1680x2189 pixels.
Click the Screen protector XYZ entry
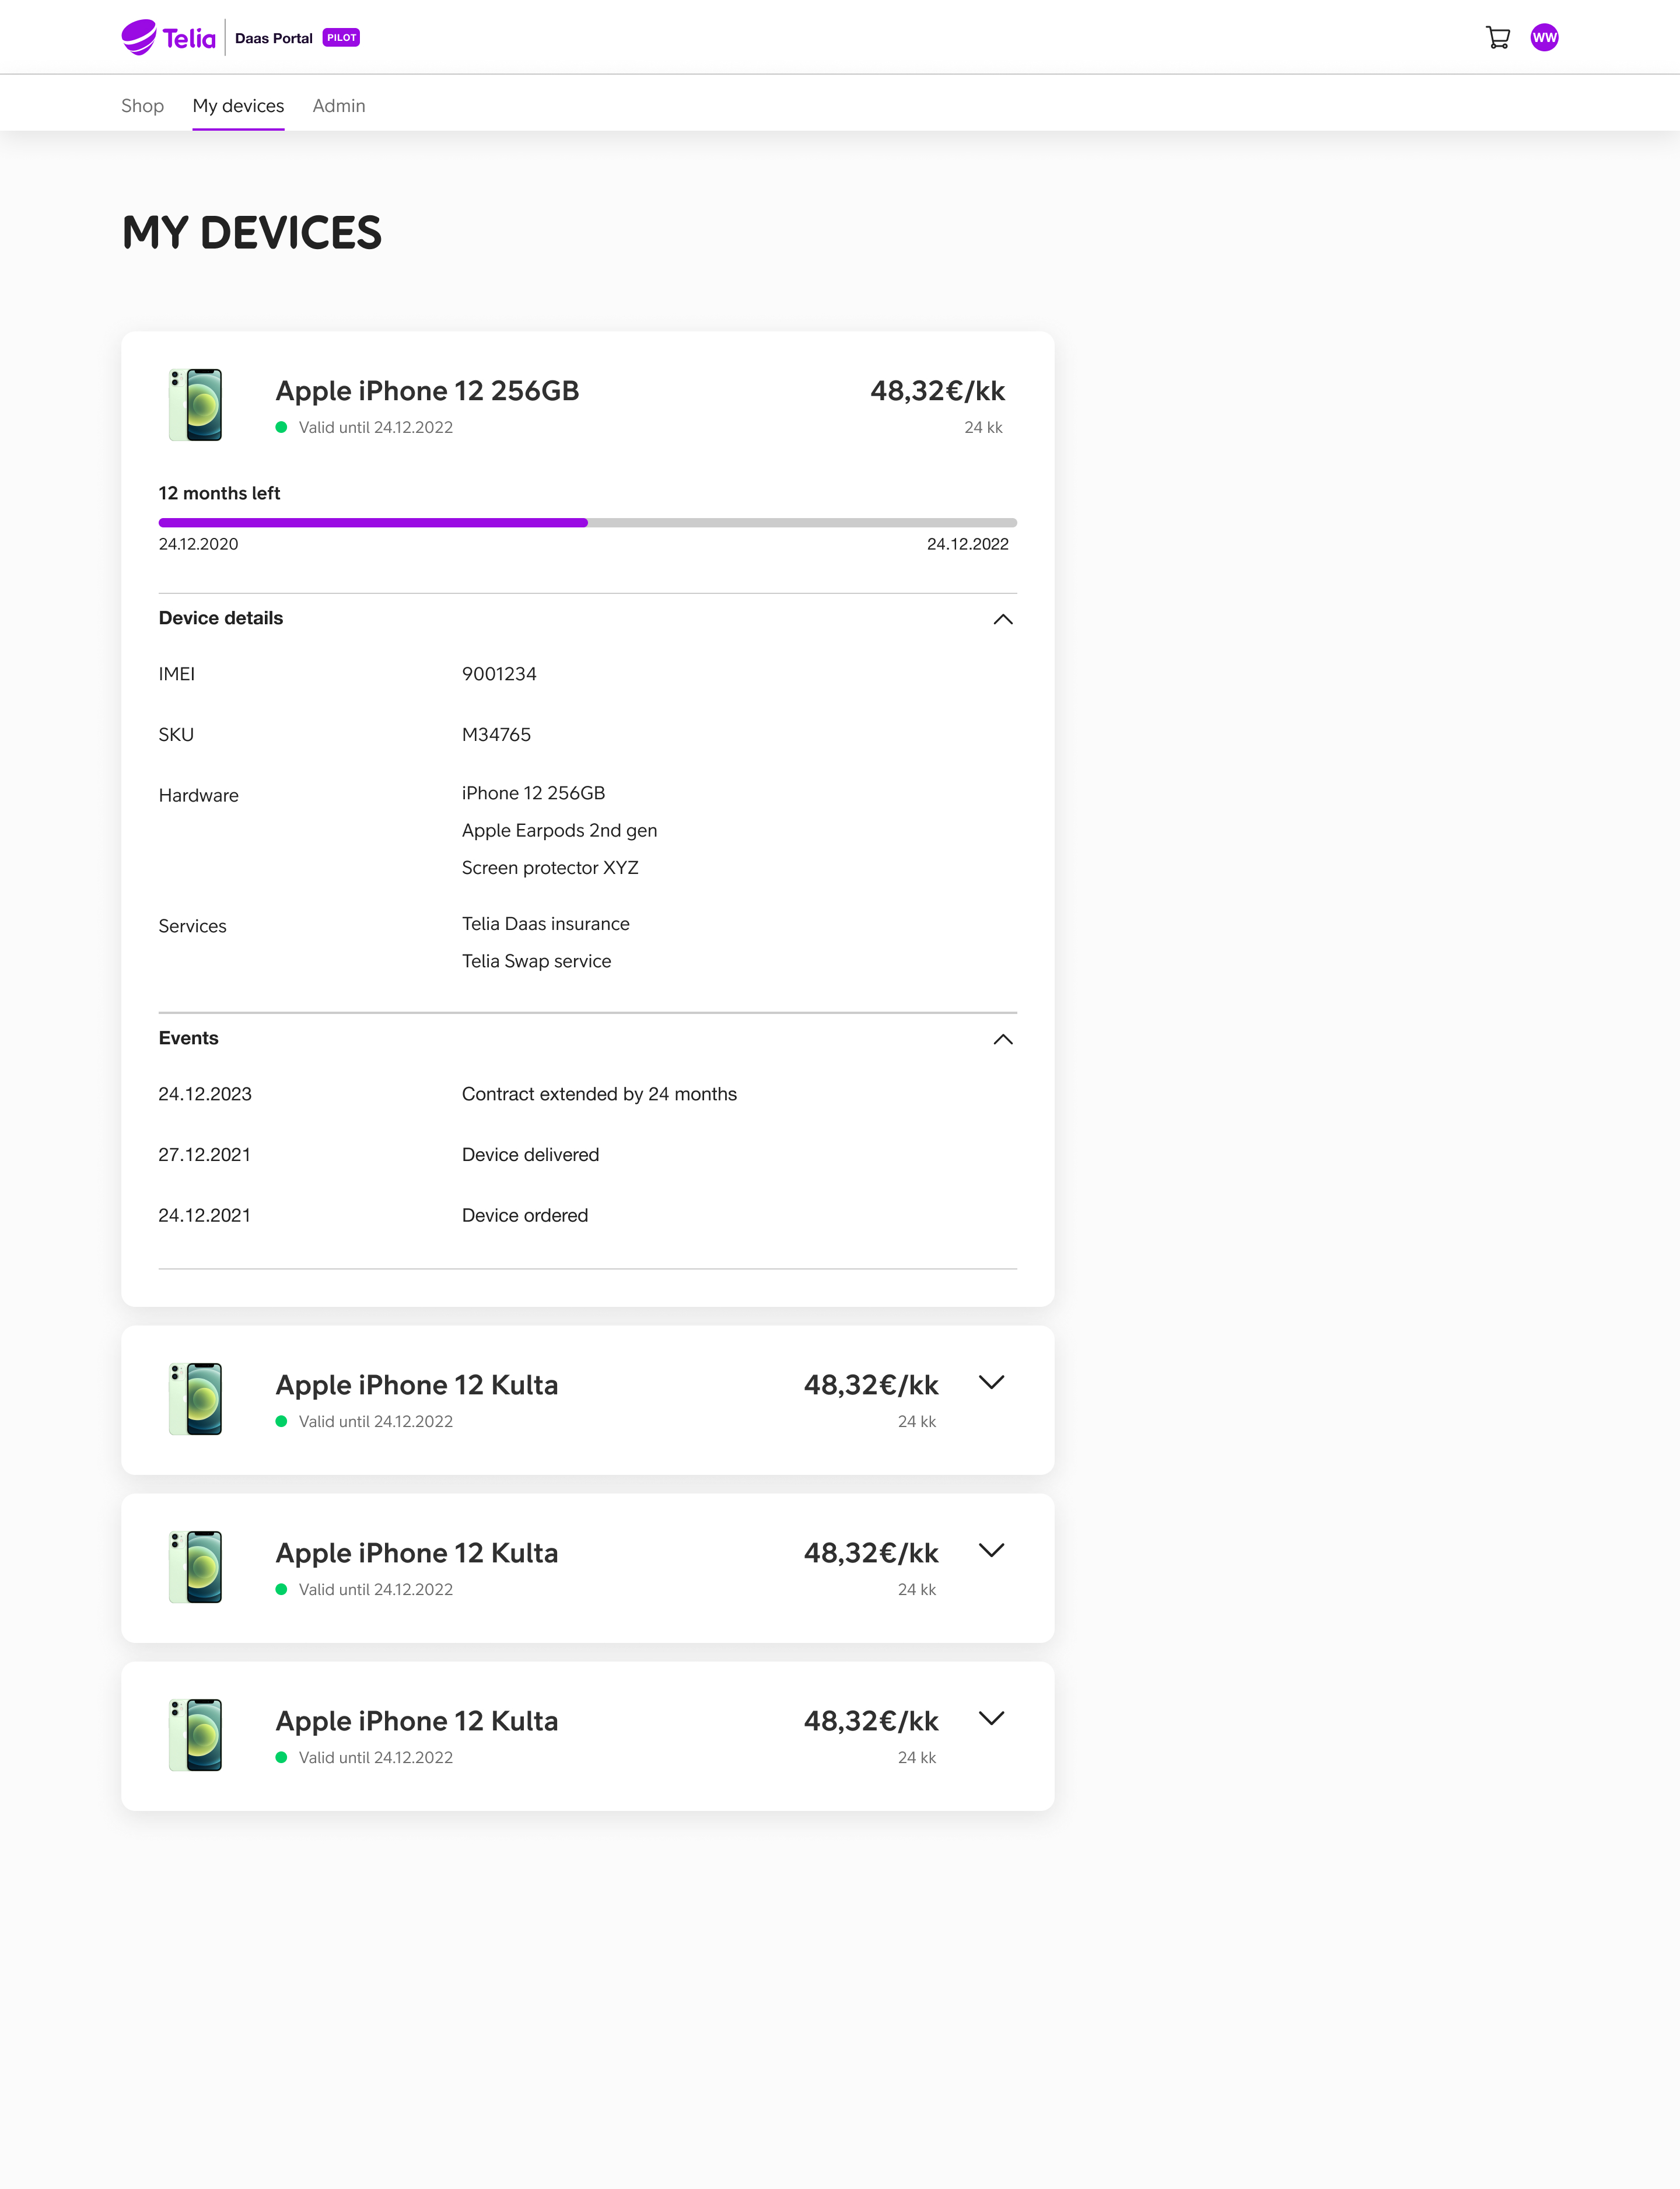[x=550, y=868]
